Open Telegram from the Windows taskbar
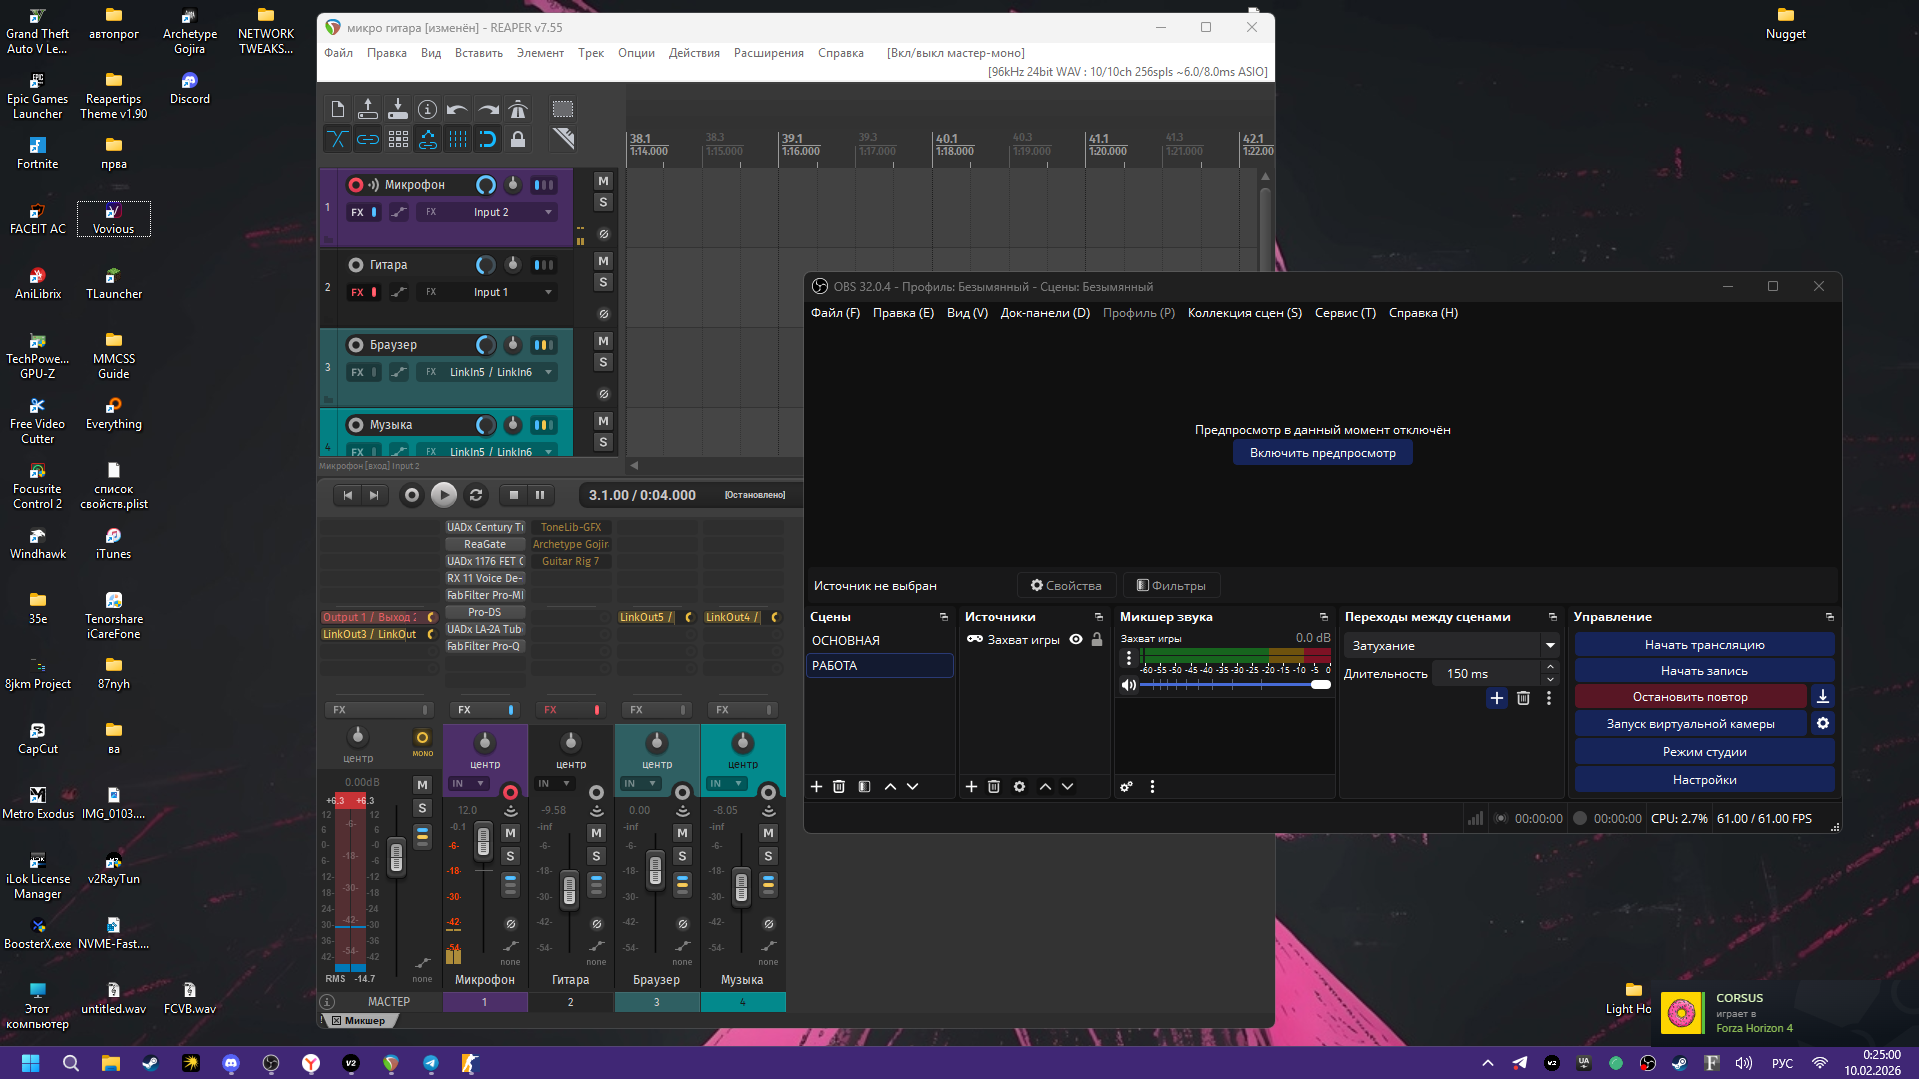The height and width of the screenshot is (1079, 1919). coord(431,1063)
